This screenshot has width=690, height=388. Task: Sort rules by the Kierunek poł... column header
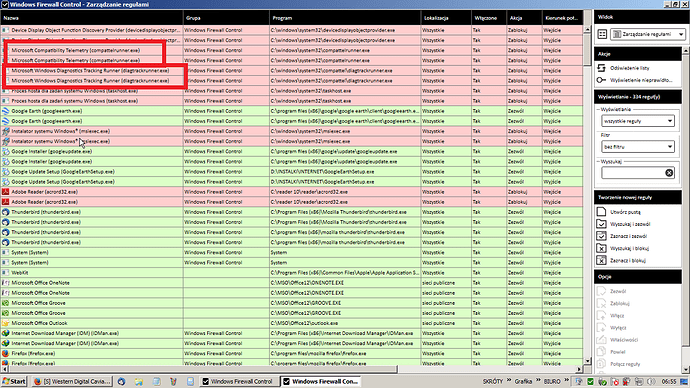coord(563,18)
